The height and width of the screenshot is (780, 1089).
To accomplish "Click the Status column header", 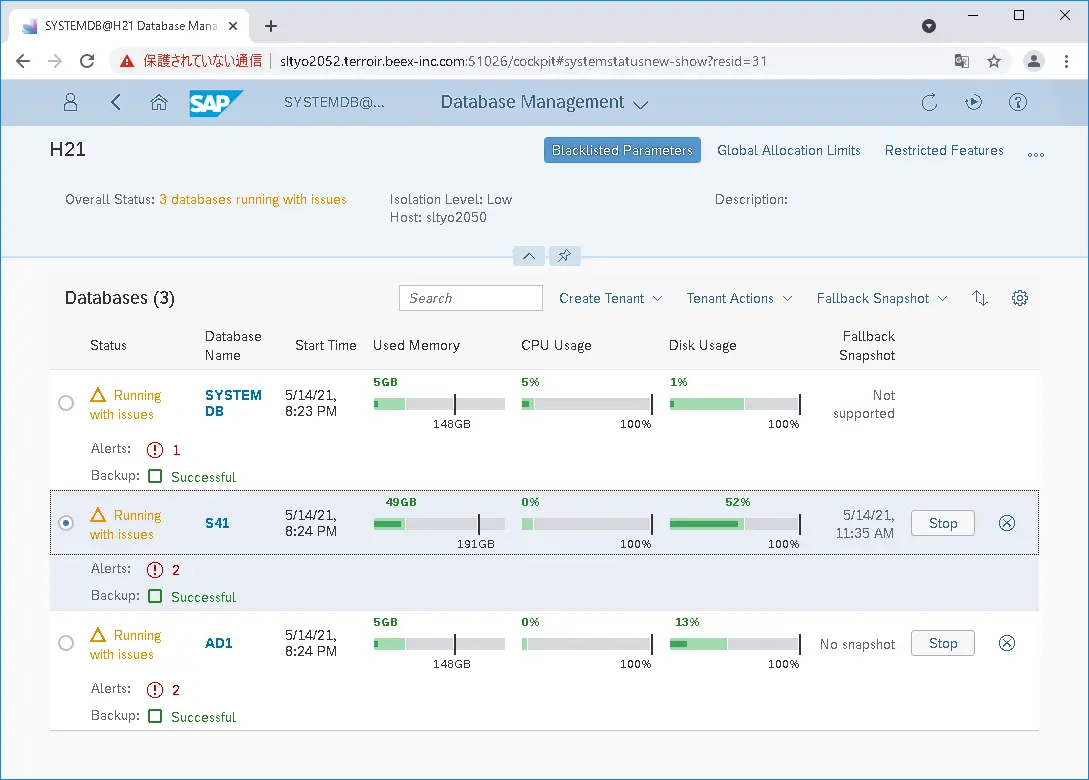I will click(x=108, y=345).
